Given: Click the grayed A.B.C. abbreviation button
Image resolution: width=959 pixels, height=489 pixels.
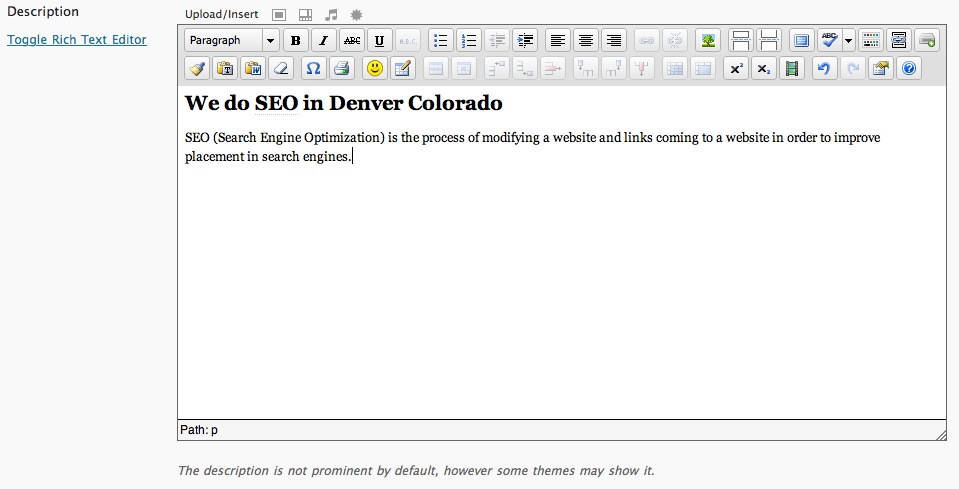Looking at the screenshot, I should pos(407,40).
